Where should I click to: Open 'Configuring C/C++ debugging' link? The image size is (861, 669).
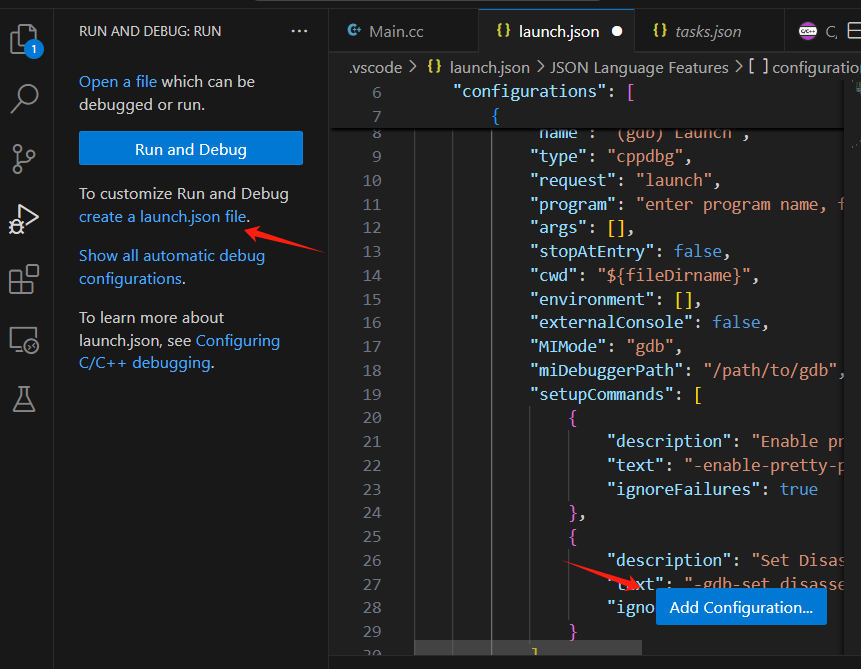179,352
